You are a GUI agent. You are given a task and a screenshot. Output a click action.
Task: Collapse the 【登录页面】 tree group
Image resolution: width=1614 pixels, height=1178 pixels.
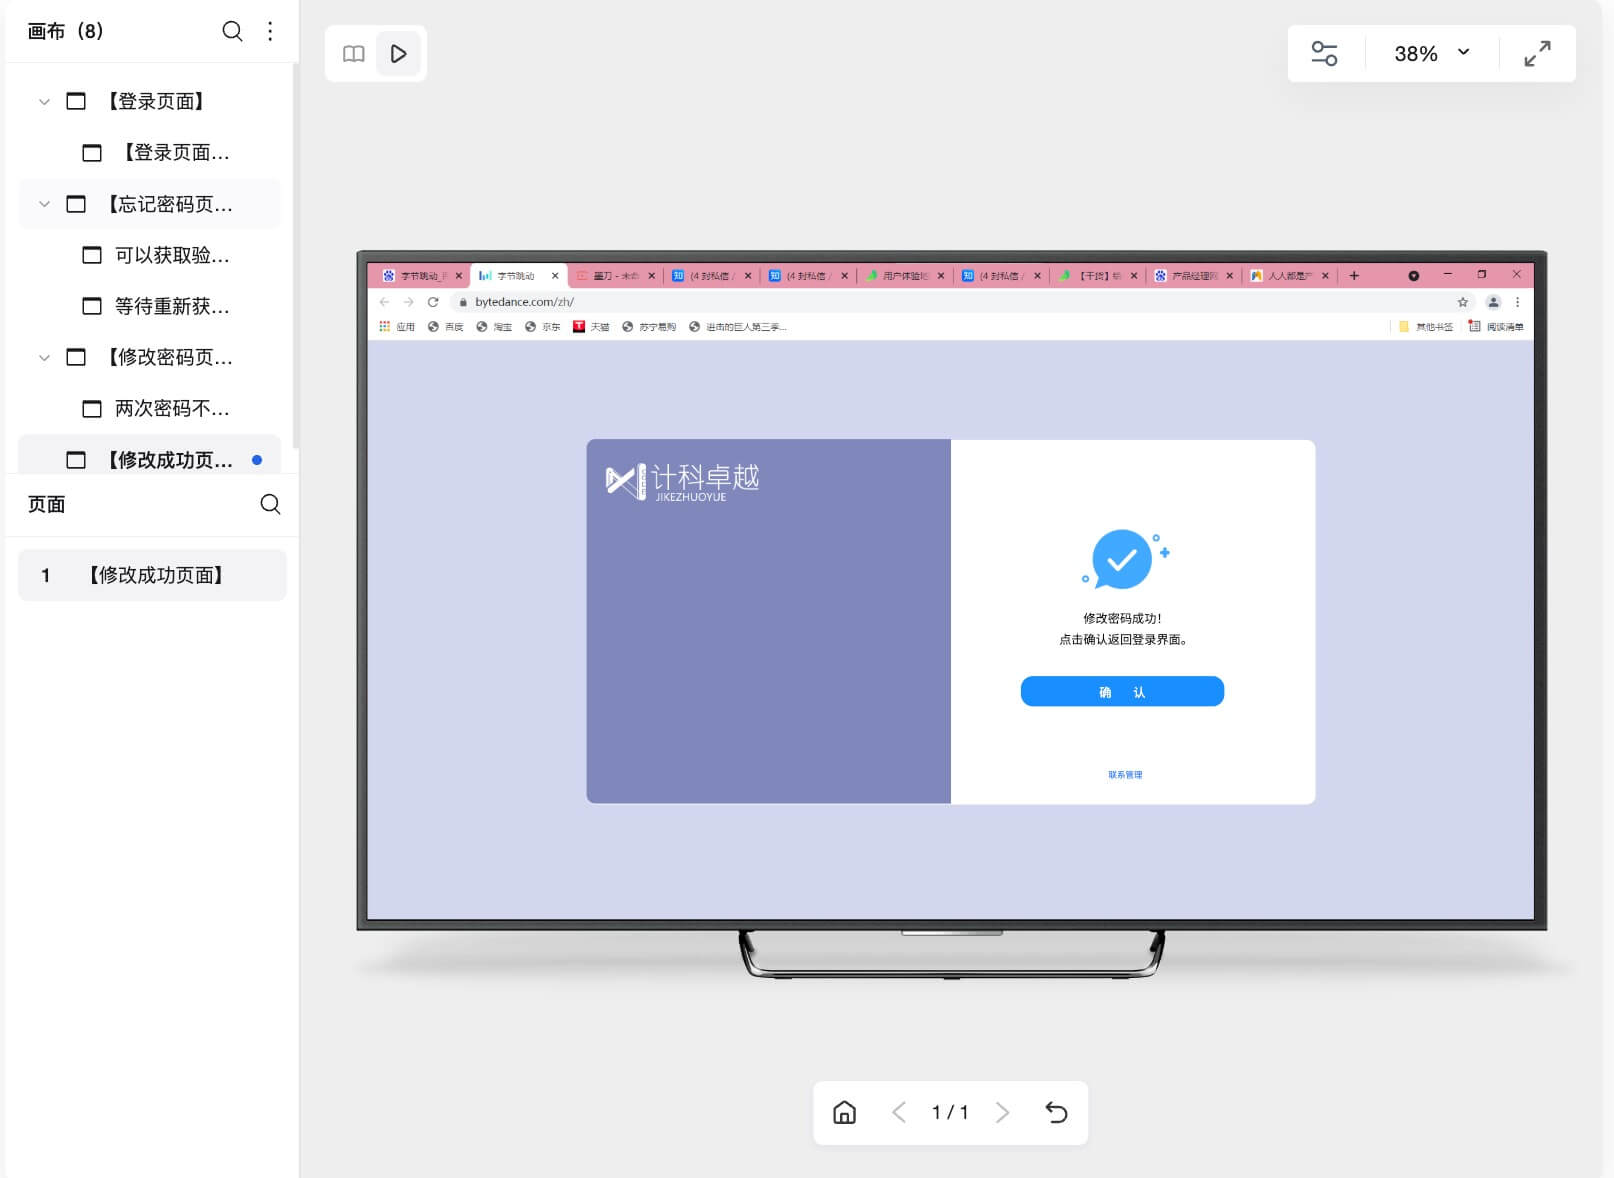pos(43,101)
